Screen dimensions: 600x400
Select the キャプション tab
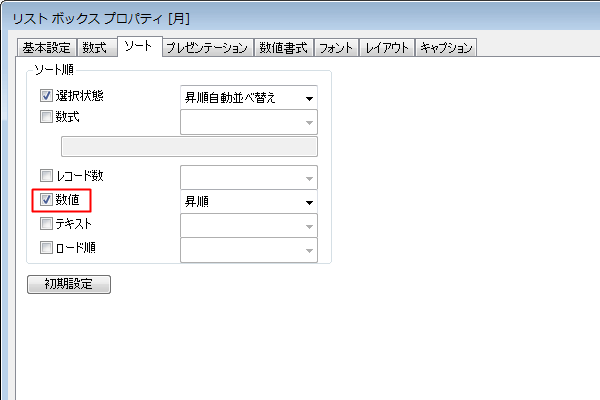pos(446,47)
